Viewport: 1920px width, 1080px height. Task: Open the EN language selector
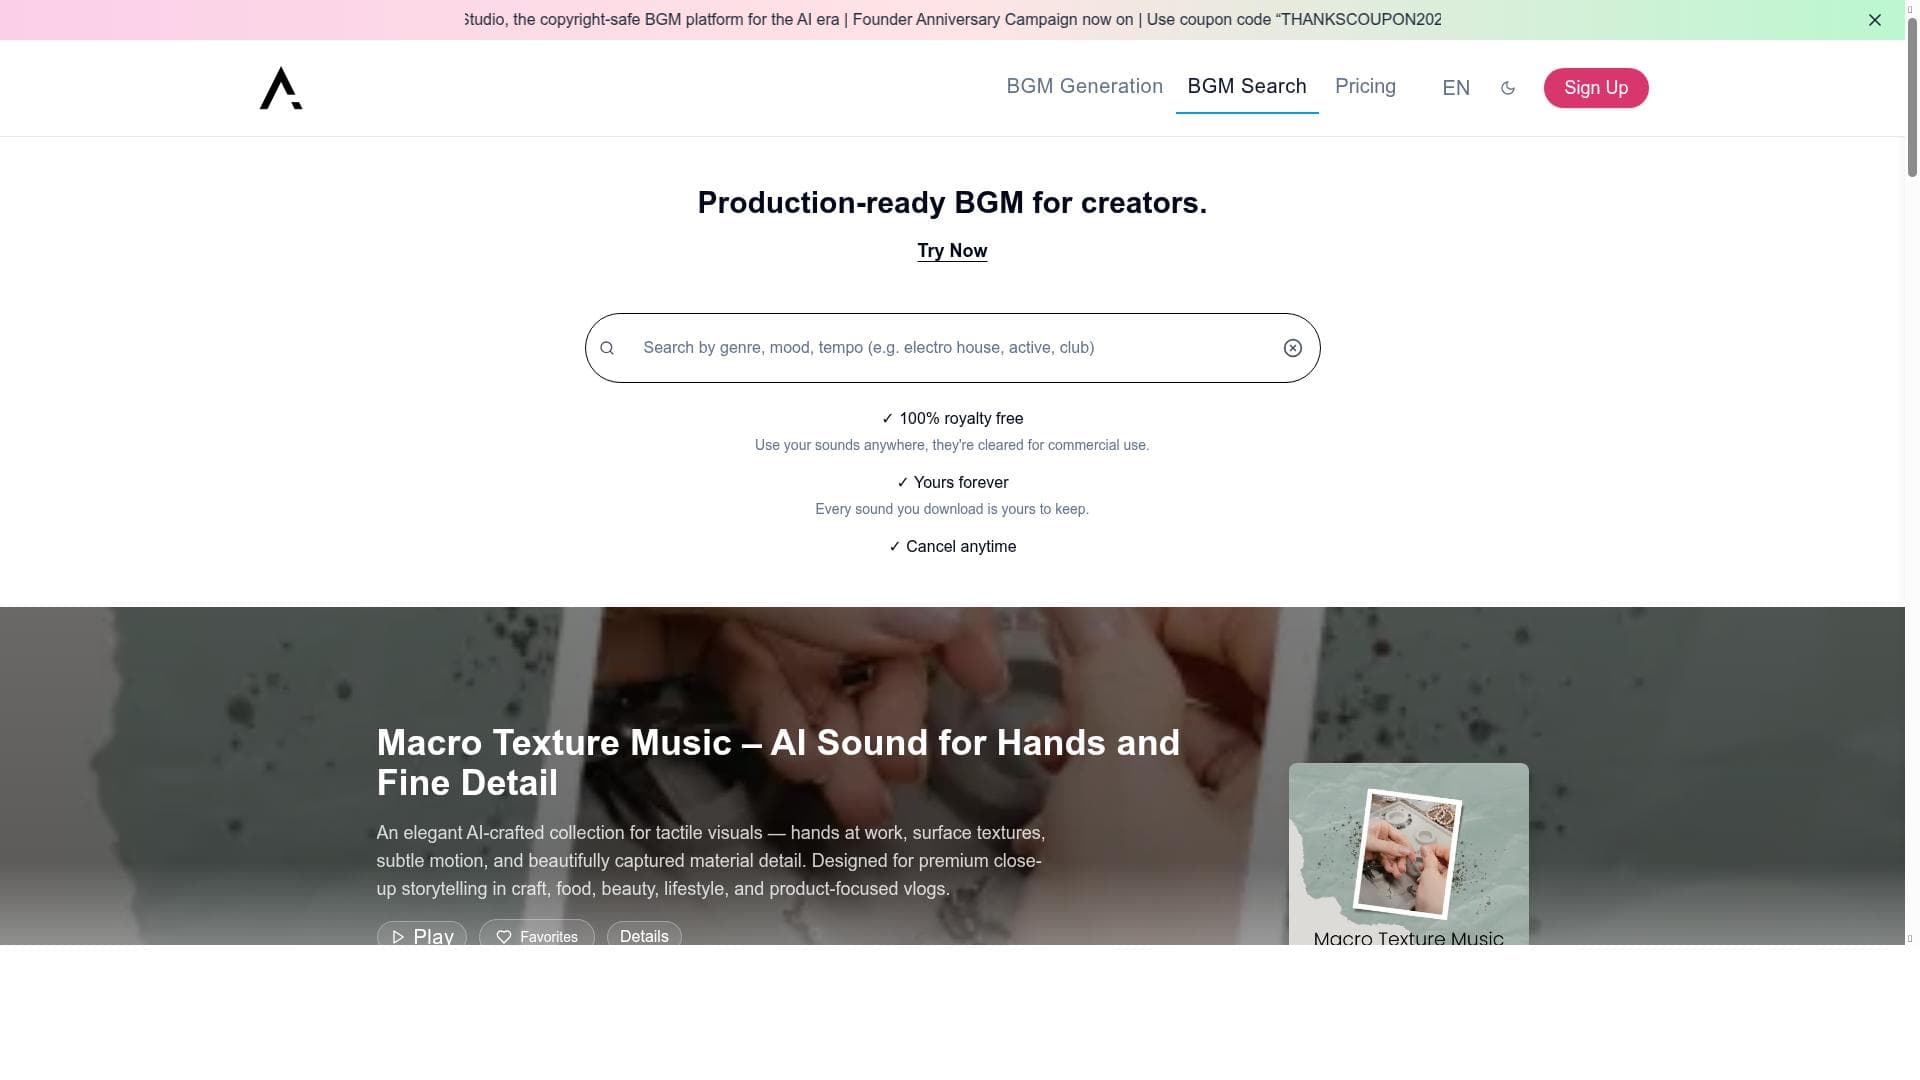(x=1456, y=88)
